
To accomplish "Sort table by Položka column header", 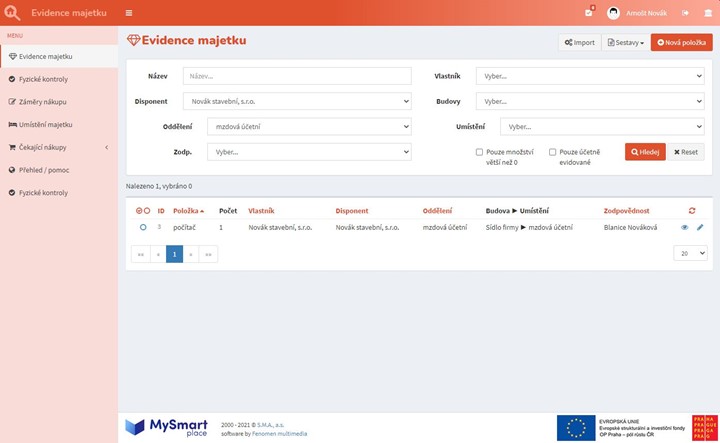I will coord(188,211).
